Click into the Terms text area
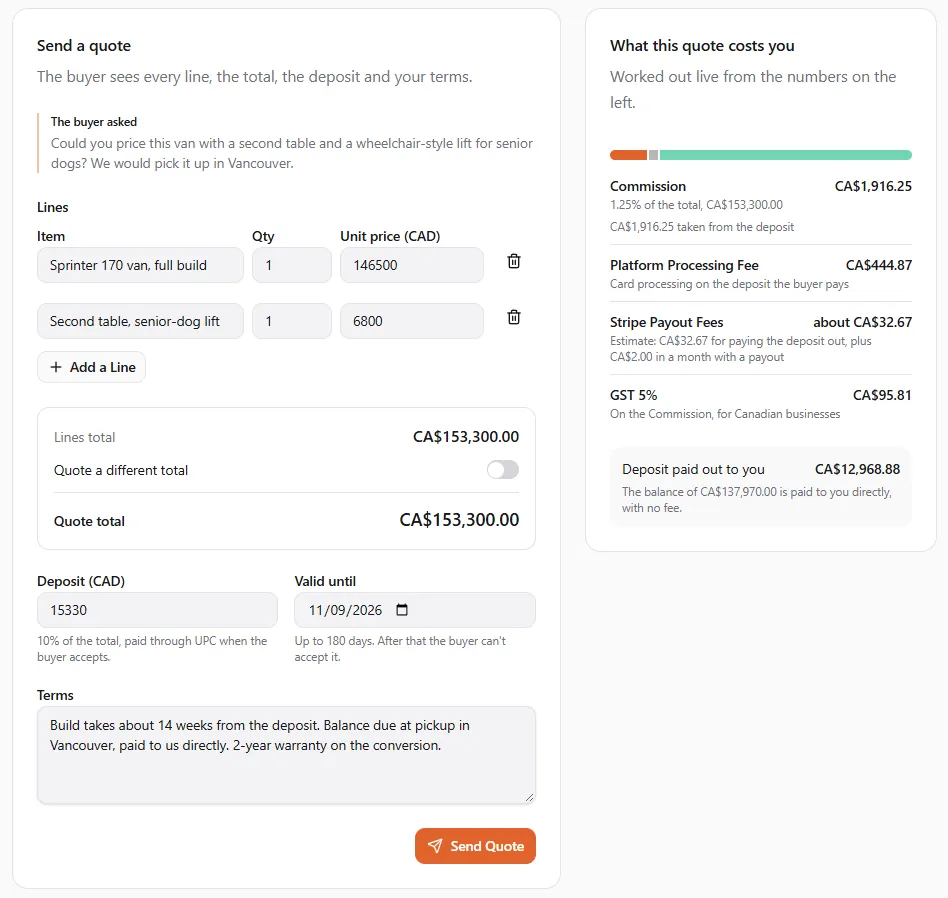 coord(286,755)
